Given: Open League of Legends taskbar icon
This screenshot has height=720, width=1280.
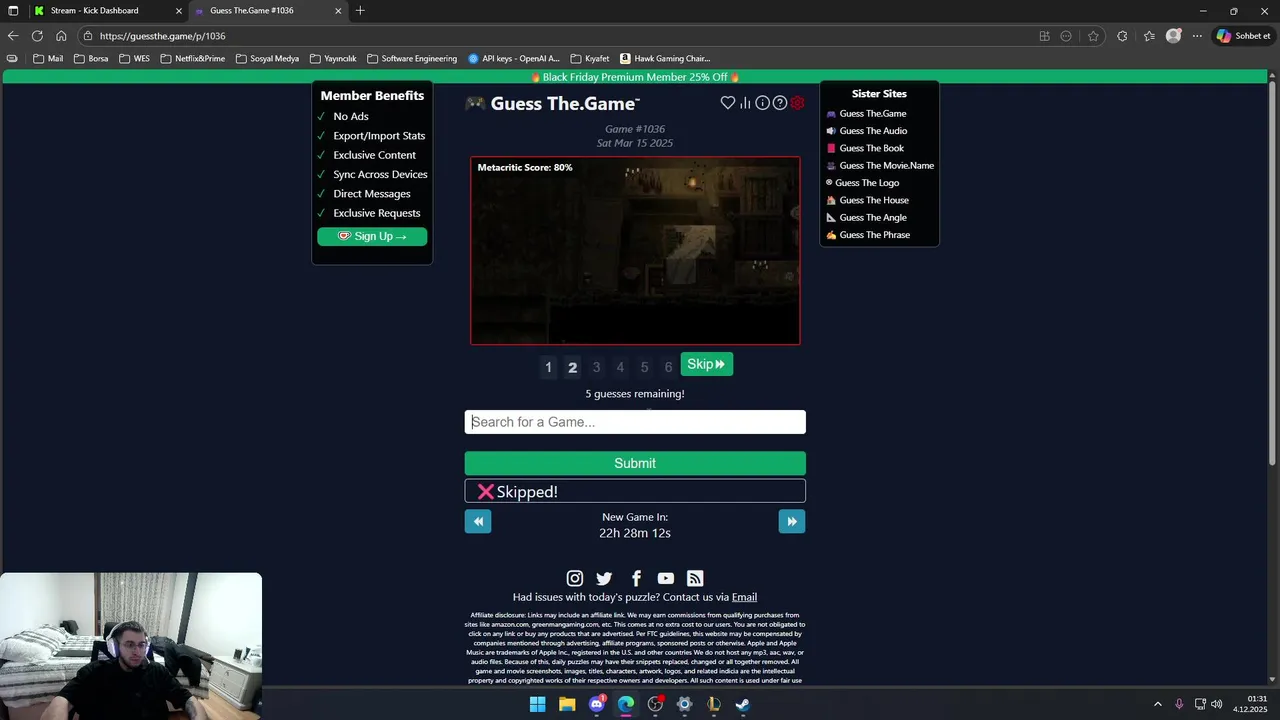Looking at the screenshot, I should tap(714, 704).
